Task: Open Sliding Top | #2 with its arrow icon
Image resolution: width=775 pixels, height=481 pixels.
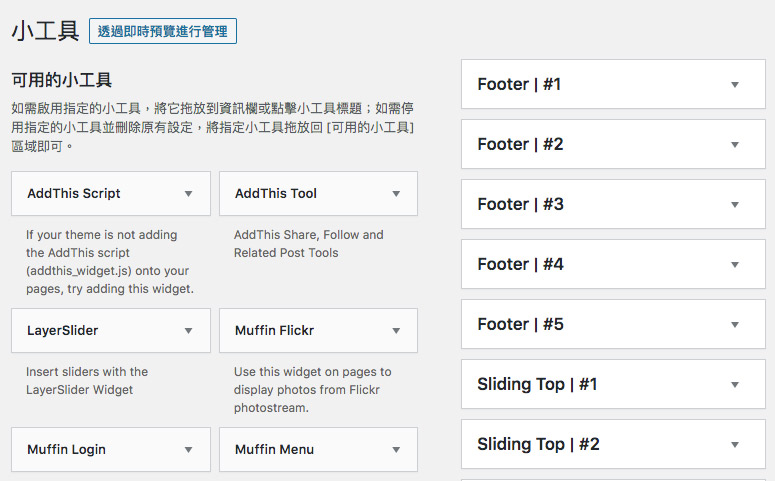Action: pos(735,445)
